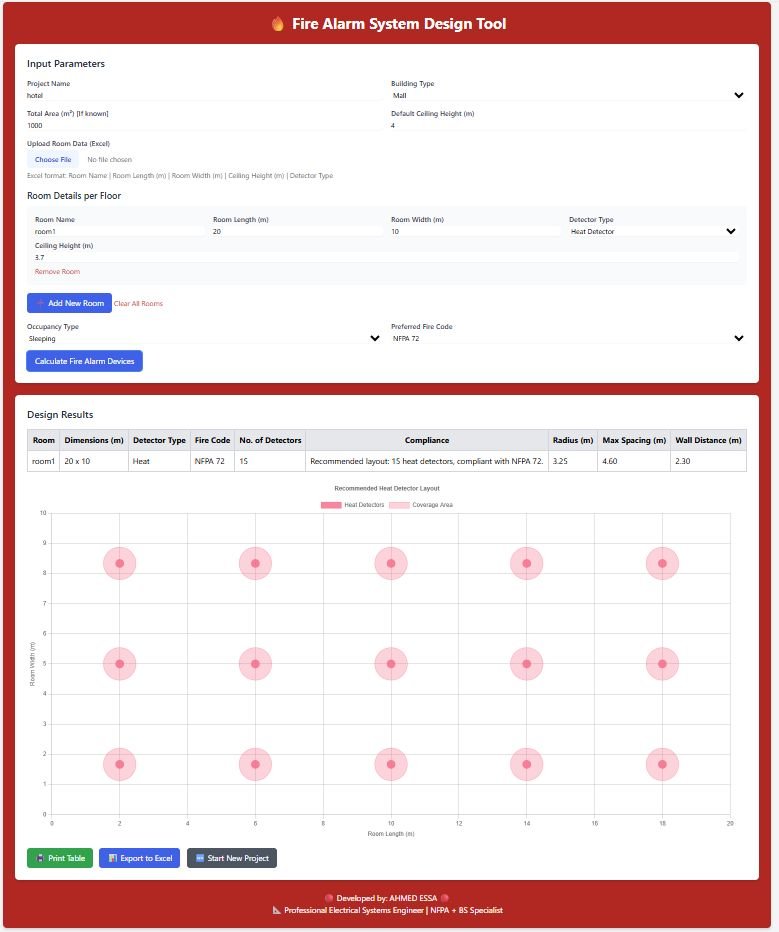Click the plus icon on Add New Room
This screenshot has width=779, height=932.
pyautogui.click(x=40, y=303)
